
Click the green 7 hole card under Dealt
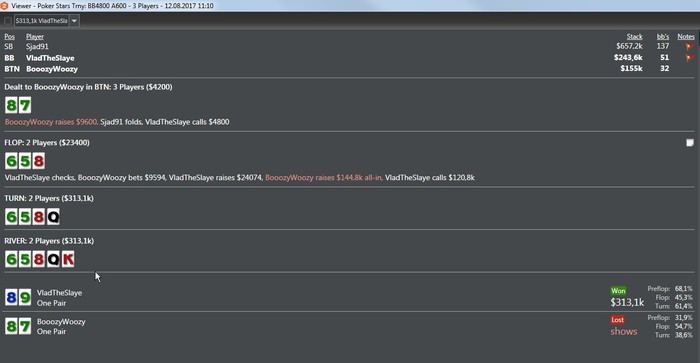25,105
